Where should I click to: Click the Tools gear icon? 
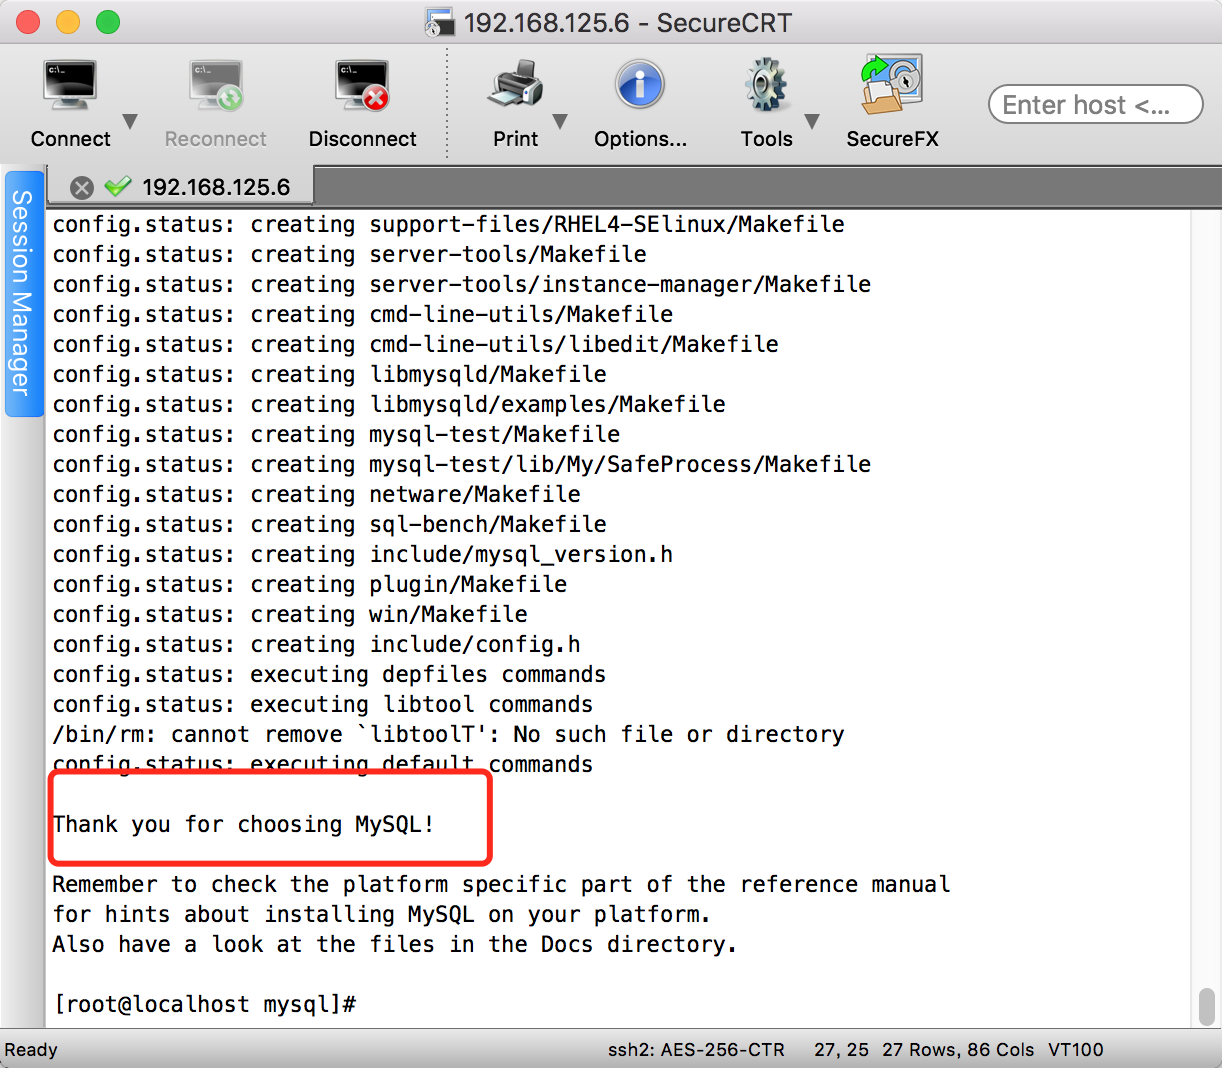click(x=766, y=86)
